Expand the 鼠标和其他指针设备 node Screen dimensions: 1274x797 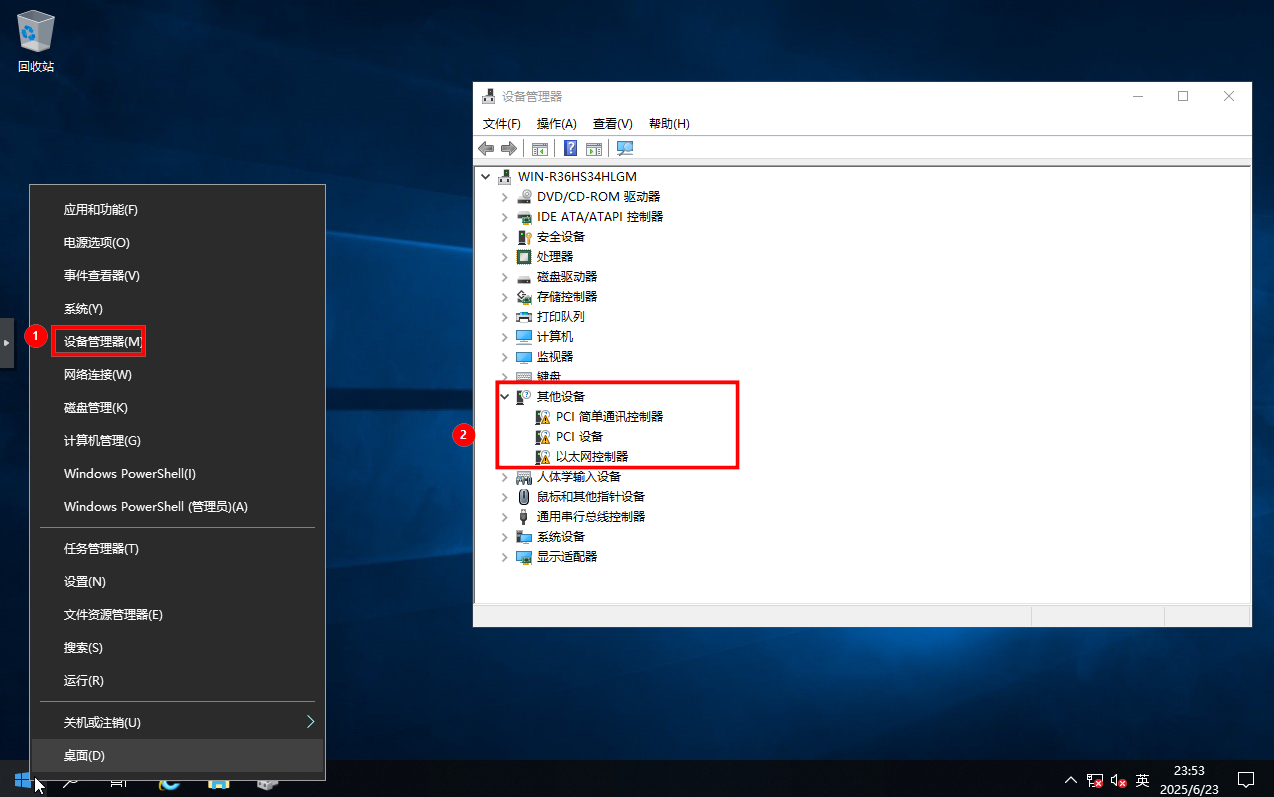[x=505, y=497]
